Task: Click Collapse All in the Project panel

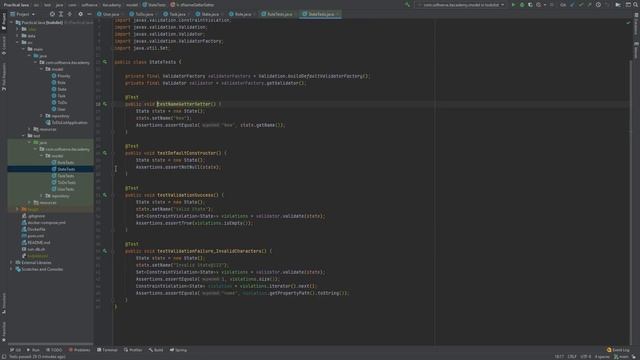Action: click(69, 14)
